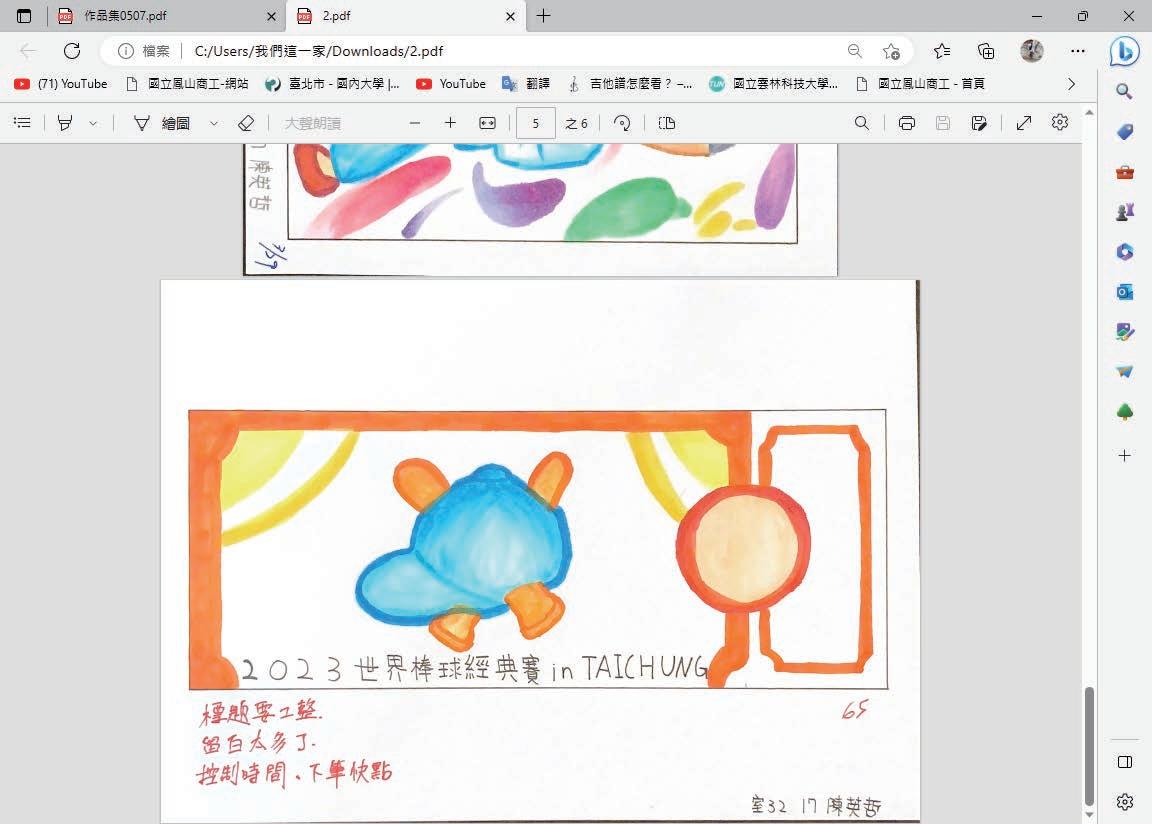Viewport: 1152px width, 824px height.
Task: Open the 國立雲林科技大學 bookmark
Action: pyautogui.click(x=774, y=84)
